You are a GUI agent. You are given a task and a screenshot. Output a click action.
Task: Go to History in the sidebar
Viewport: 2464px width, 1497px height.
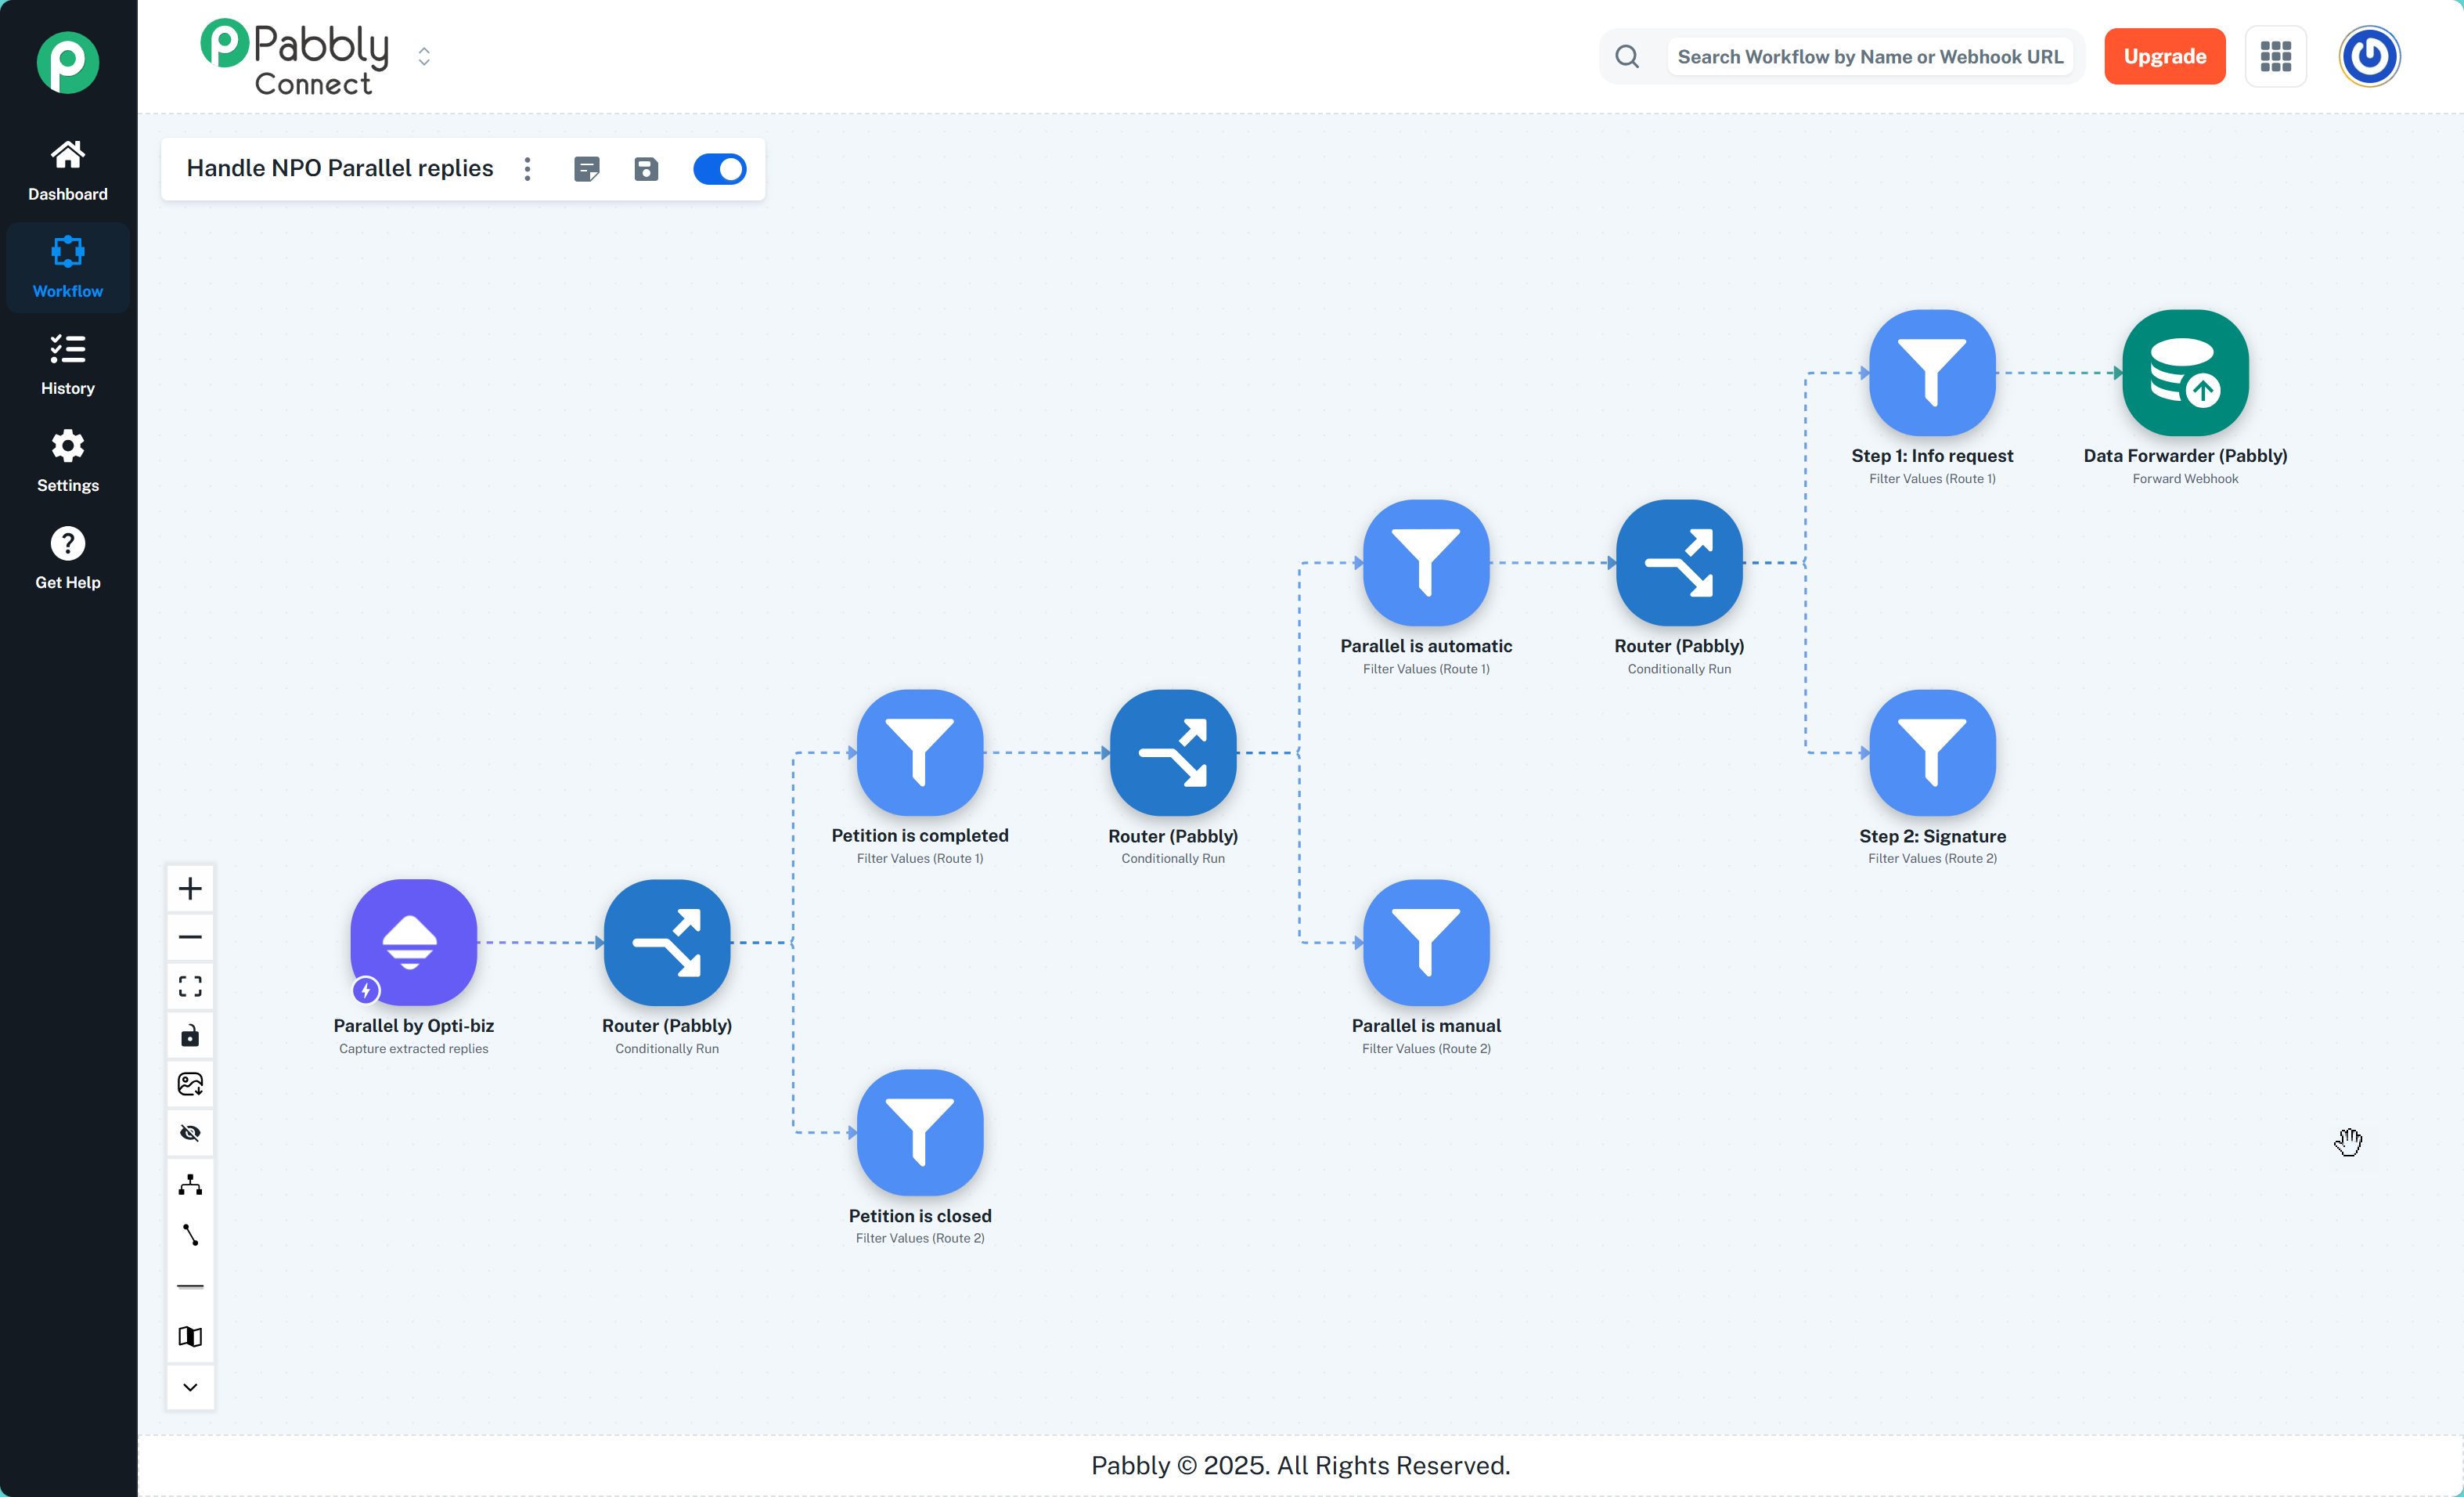[68, 365]
